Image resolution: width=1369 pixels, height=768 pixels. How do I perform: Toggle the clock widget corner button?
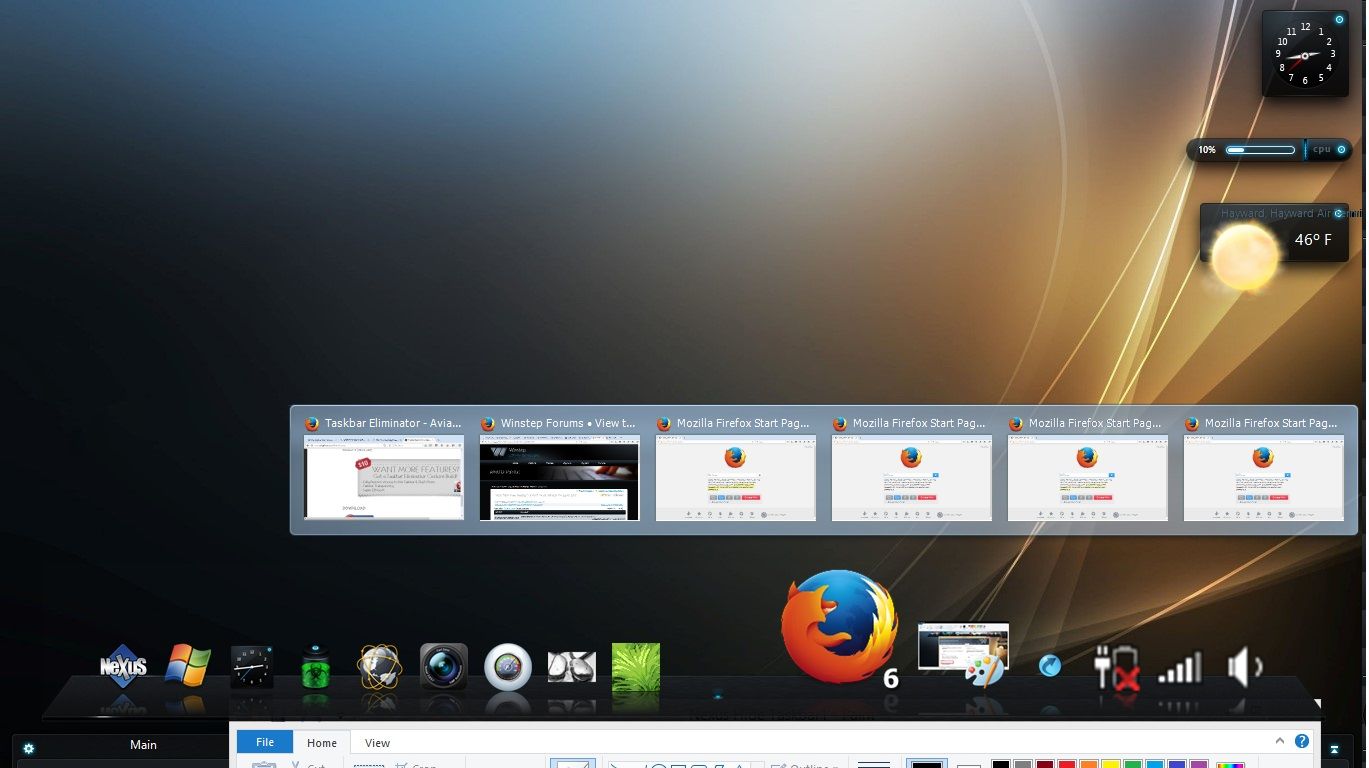pyautogui.click(x=1339, y=19)
